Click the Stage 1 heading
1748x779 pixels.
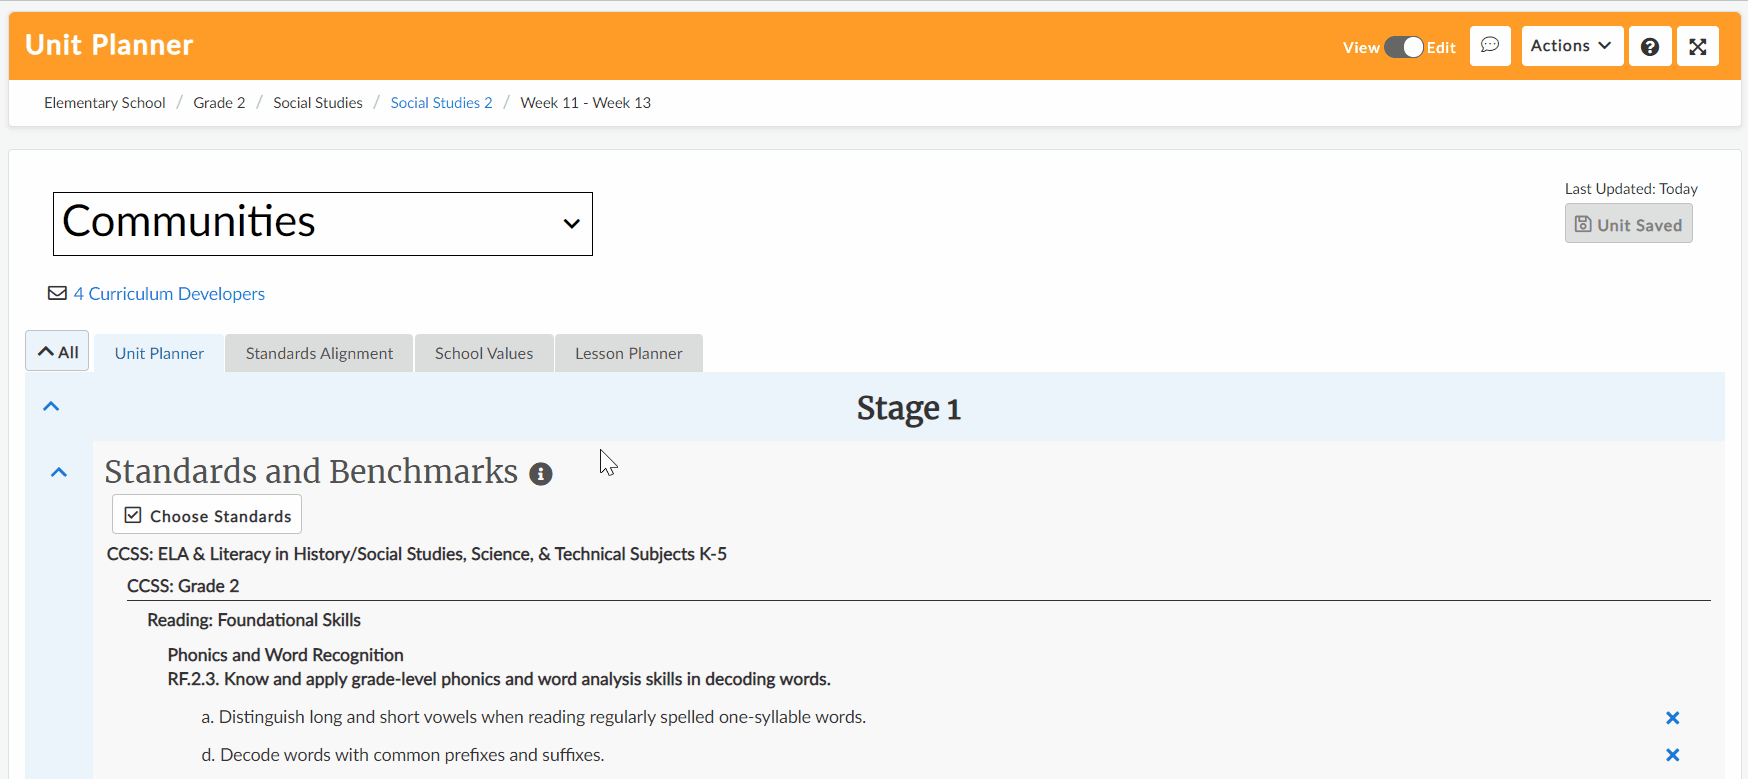(x=908, y=408)
